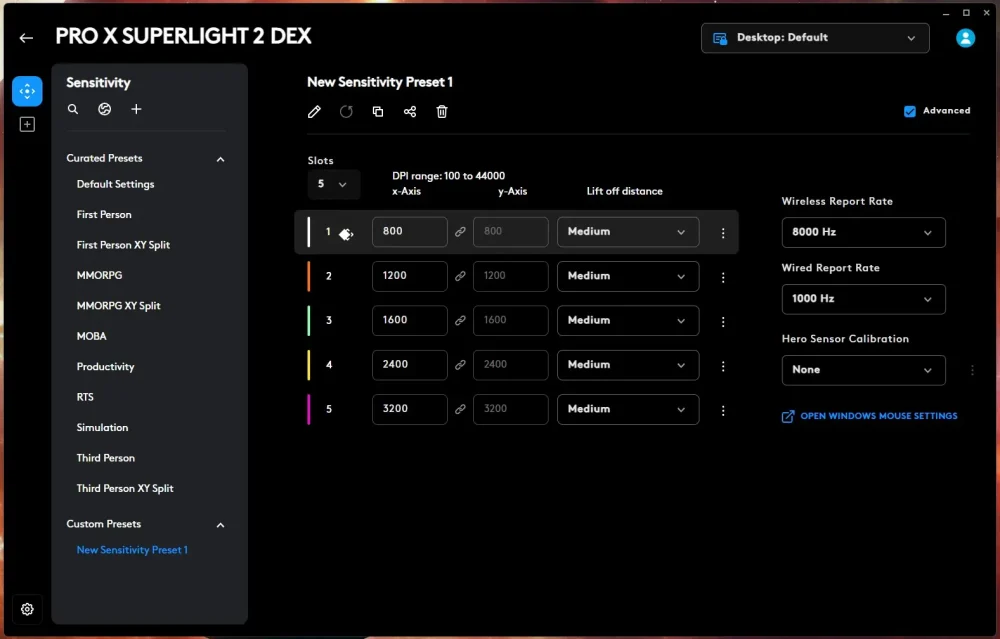Screen dimensions: 1000x639
Task: Change lift off distance for slot 5
Action: (x=628, y=409)
